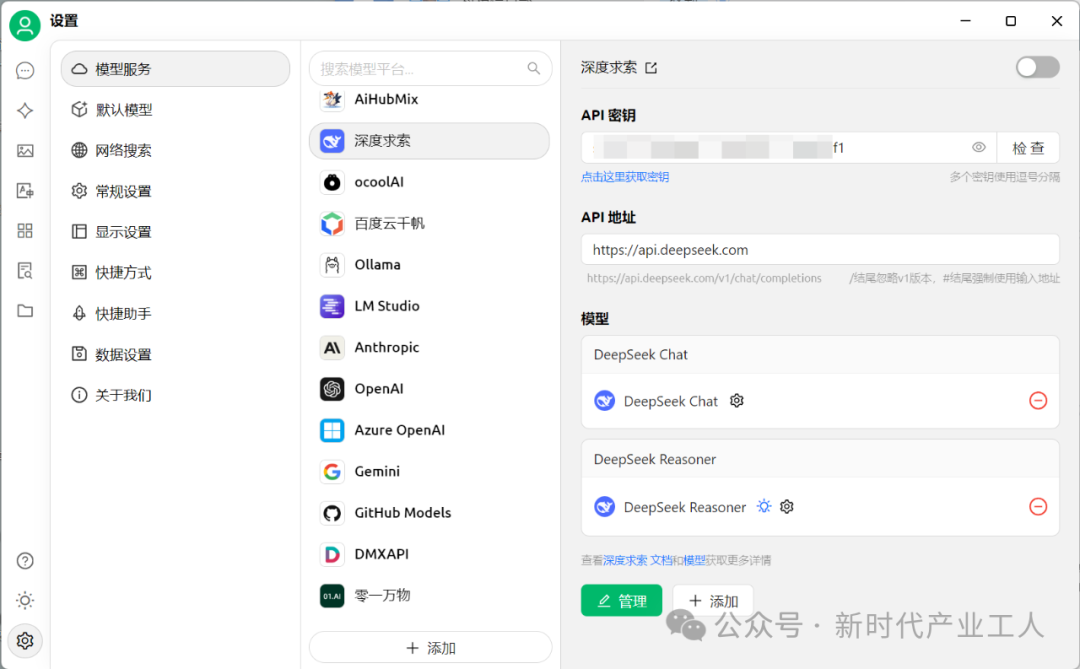Click the API 地址 URL field
Viewport: 1080px width, 669px height.
820,249
